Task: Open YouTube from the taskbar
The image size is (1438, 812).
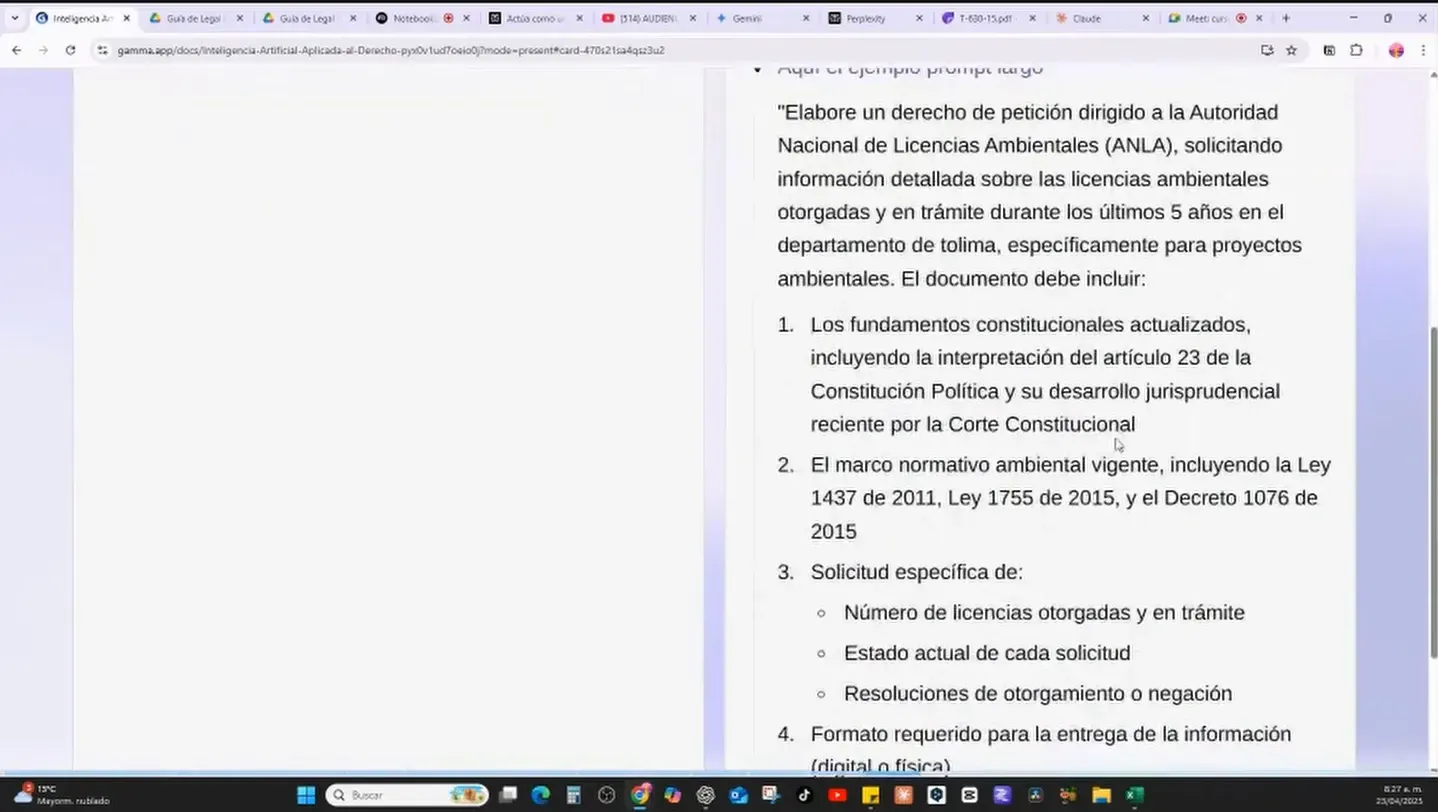Action: click(x=837, y=795)
